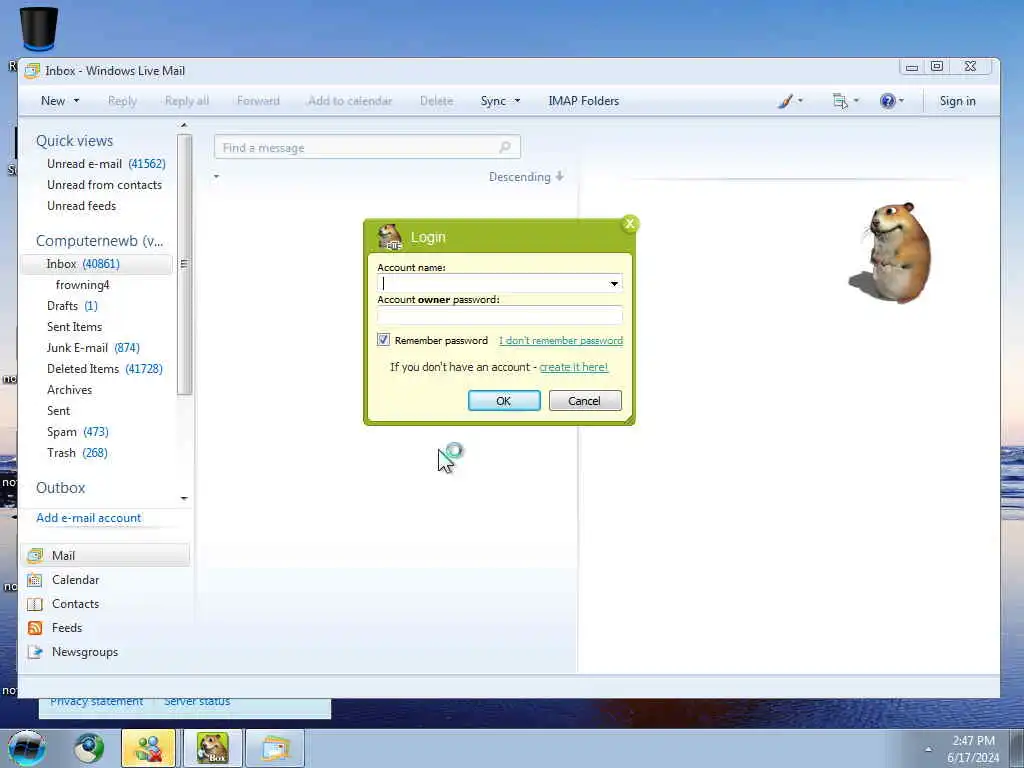Collapse the Computernewb account header
Screen dimensions: 1024x768
pos(99,241)
